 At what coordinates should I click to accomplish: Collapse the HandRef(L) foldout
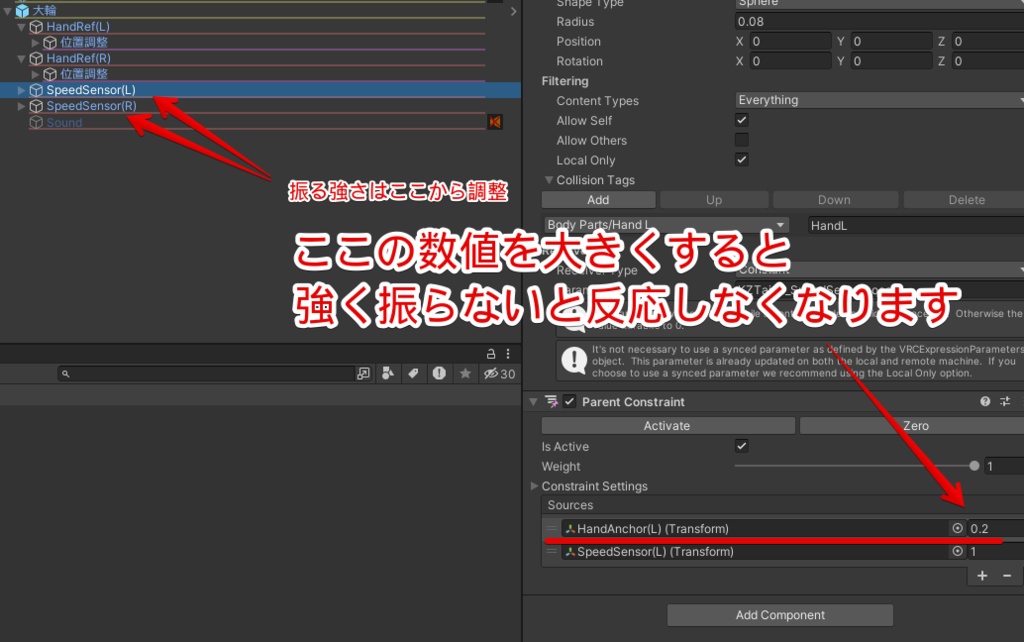click(21, 27)
